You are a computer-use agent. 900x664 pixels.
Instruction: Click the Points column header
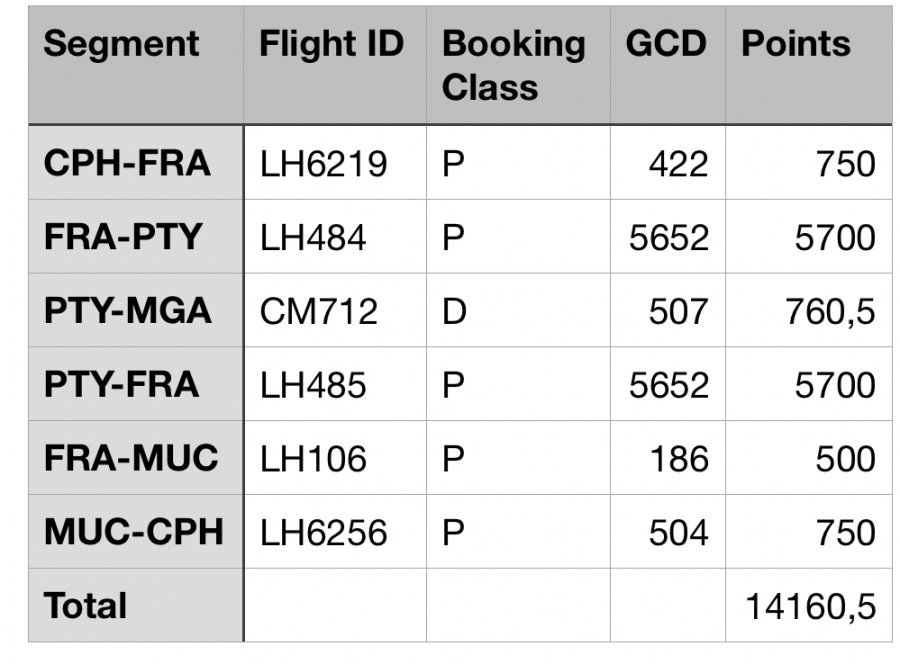coord(796,45)
